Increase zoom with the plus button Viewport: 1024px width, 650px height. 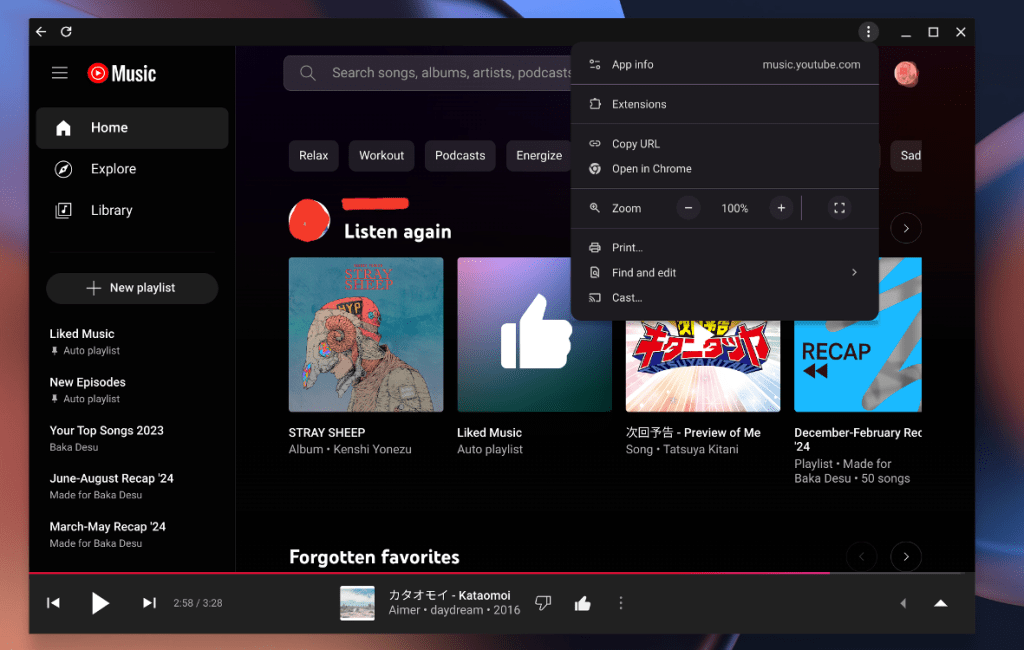[x=781, y=208]
